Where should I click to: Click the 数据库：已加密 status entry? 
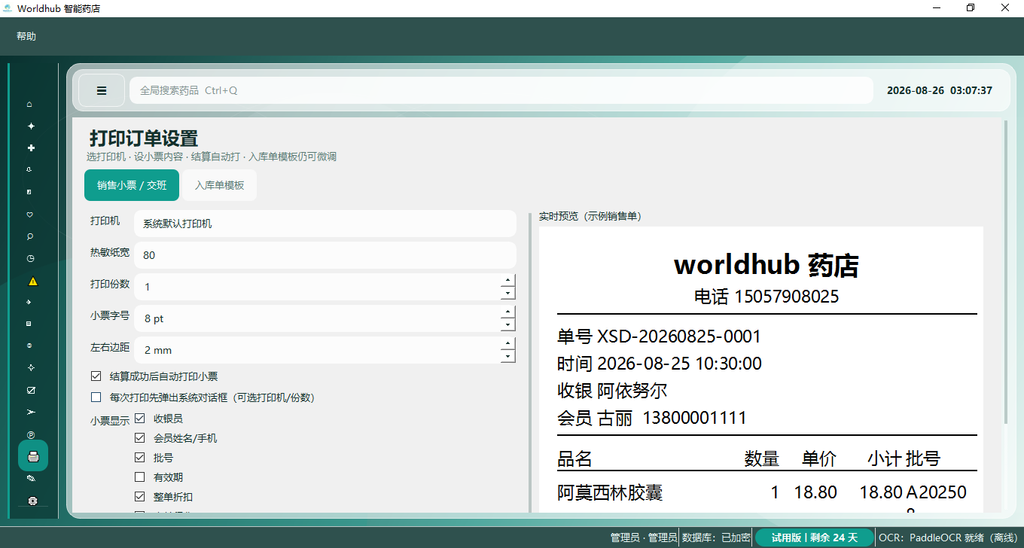click(716, 538)
